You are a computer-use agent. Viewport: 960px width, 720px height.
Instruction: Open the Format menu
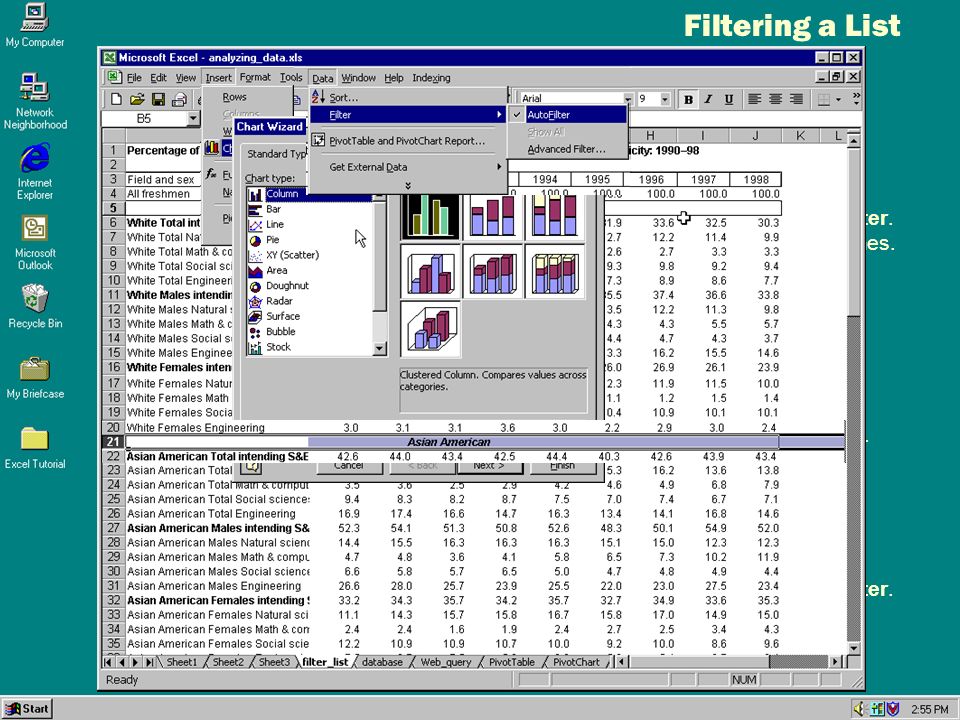coord(255,77)
